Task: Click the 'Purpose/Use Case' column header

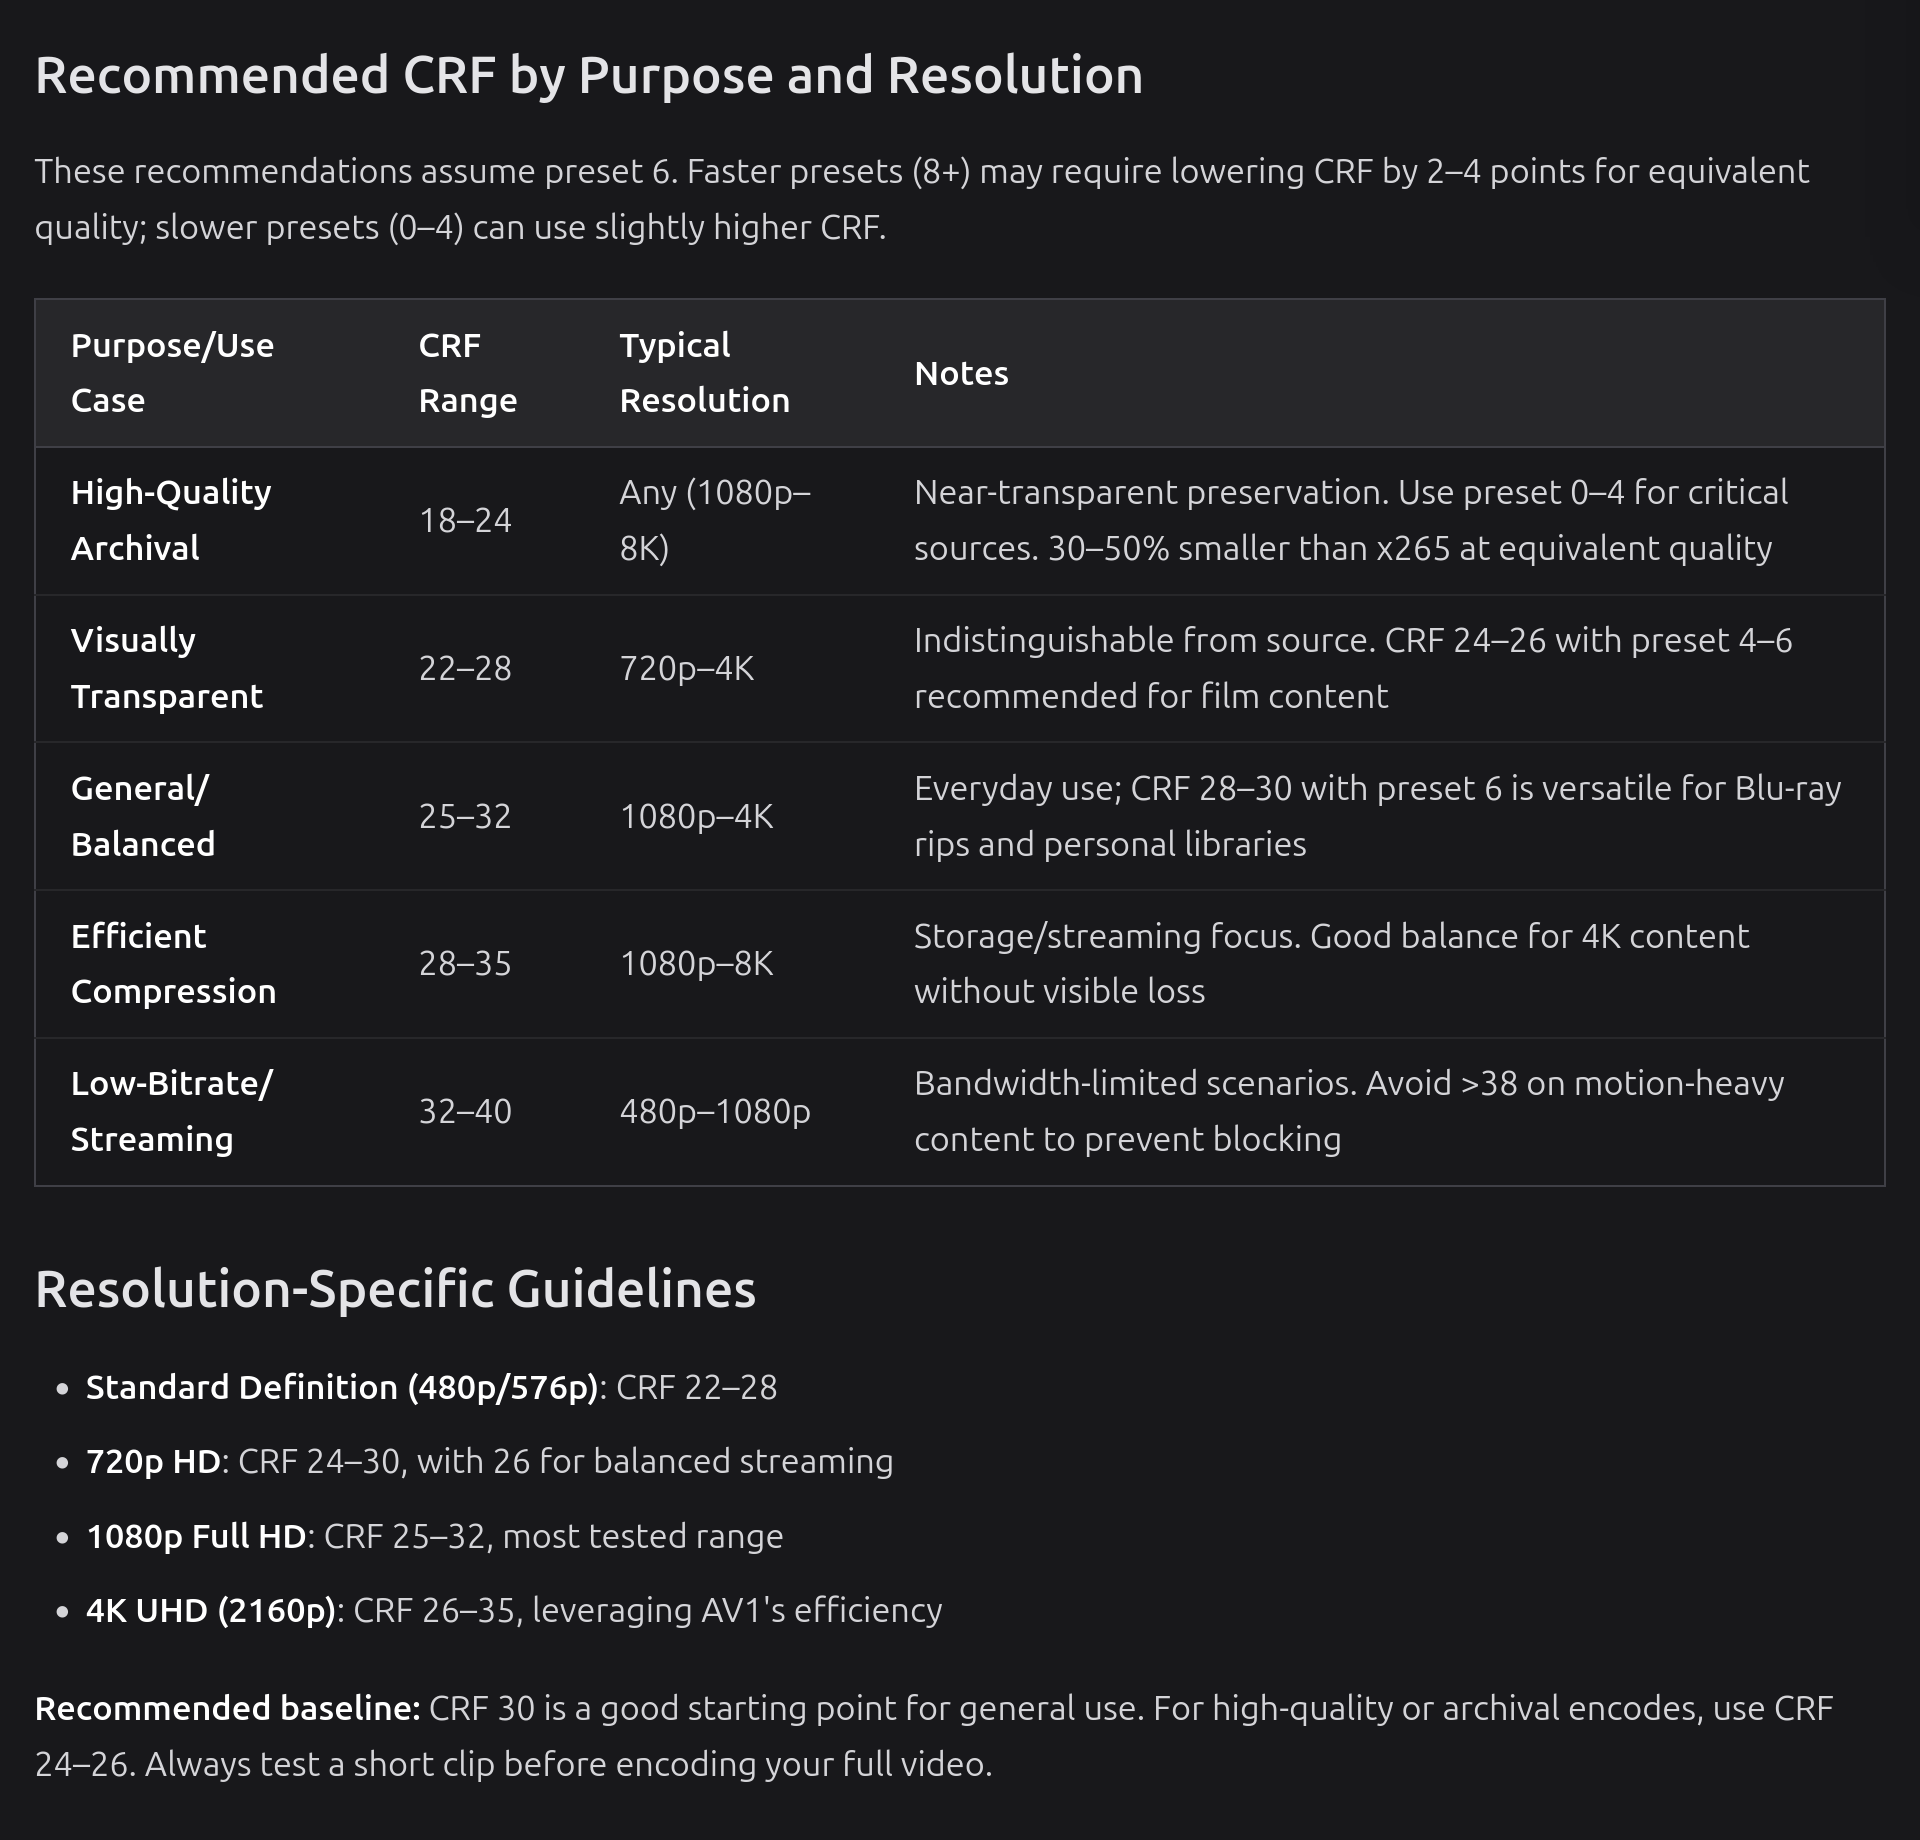Action: (172, 373)
